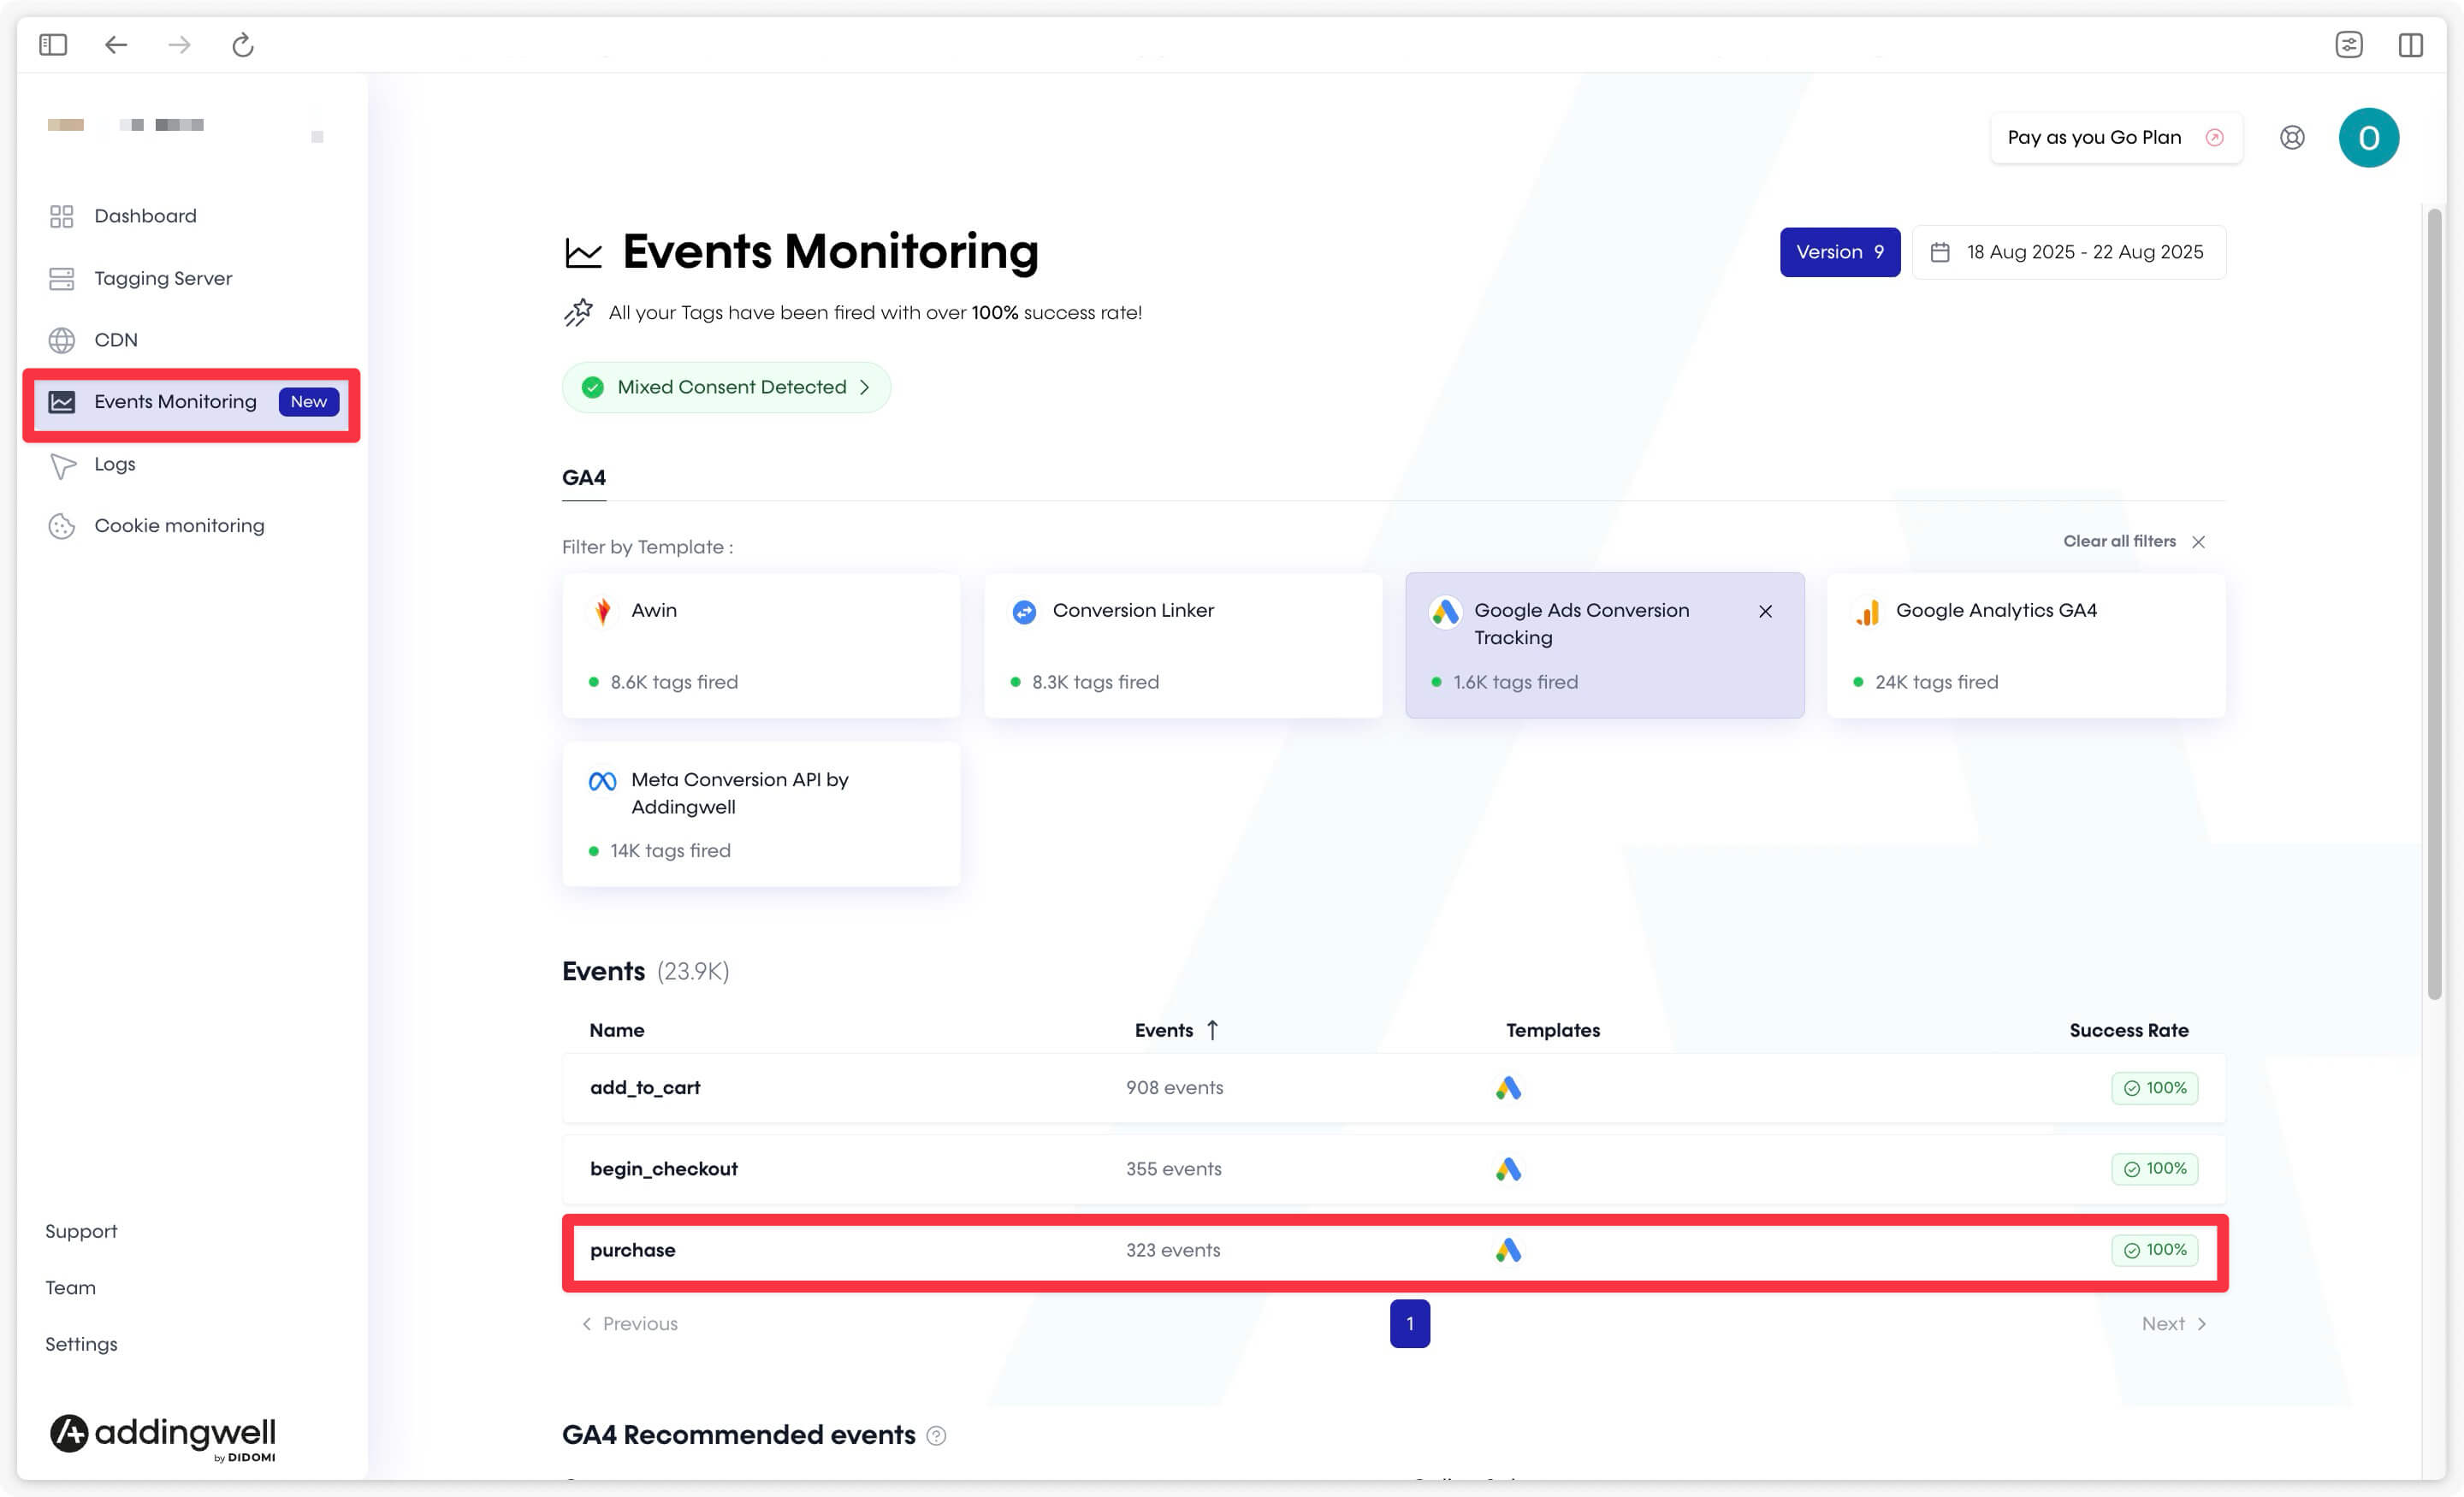The width and height of the screenshot is (2464, 1497).
Task: Open the 18 Aug 2025 - 22 Aug 2025 date picker
Action: coord(2068,252)
